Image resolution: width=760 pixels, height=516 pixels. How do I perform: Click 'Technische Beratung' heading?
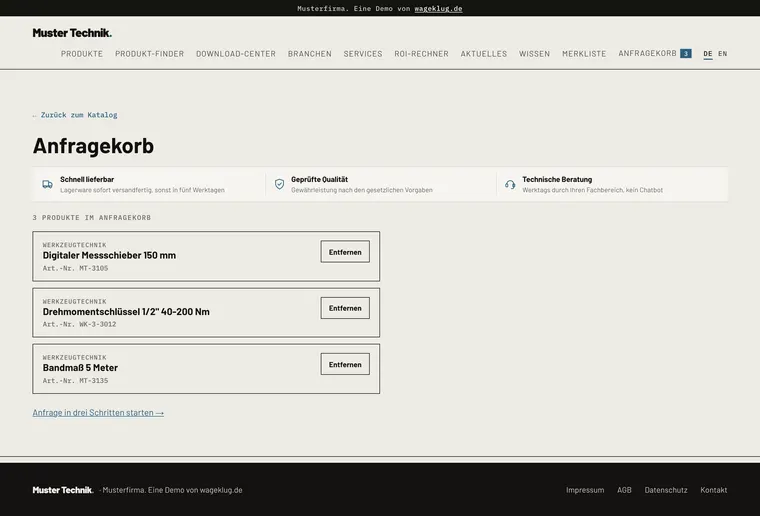(x=557, y=179)
